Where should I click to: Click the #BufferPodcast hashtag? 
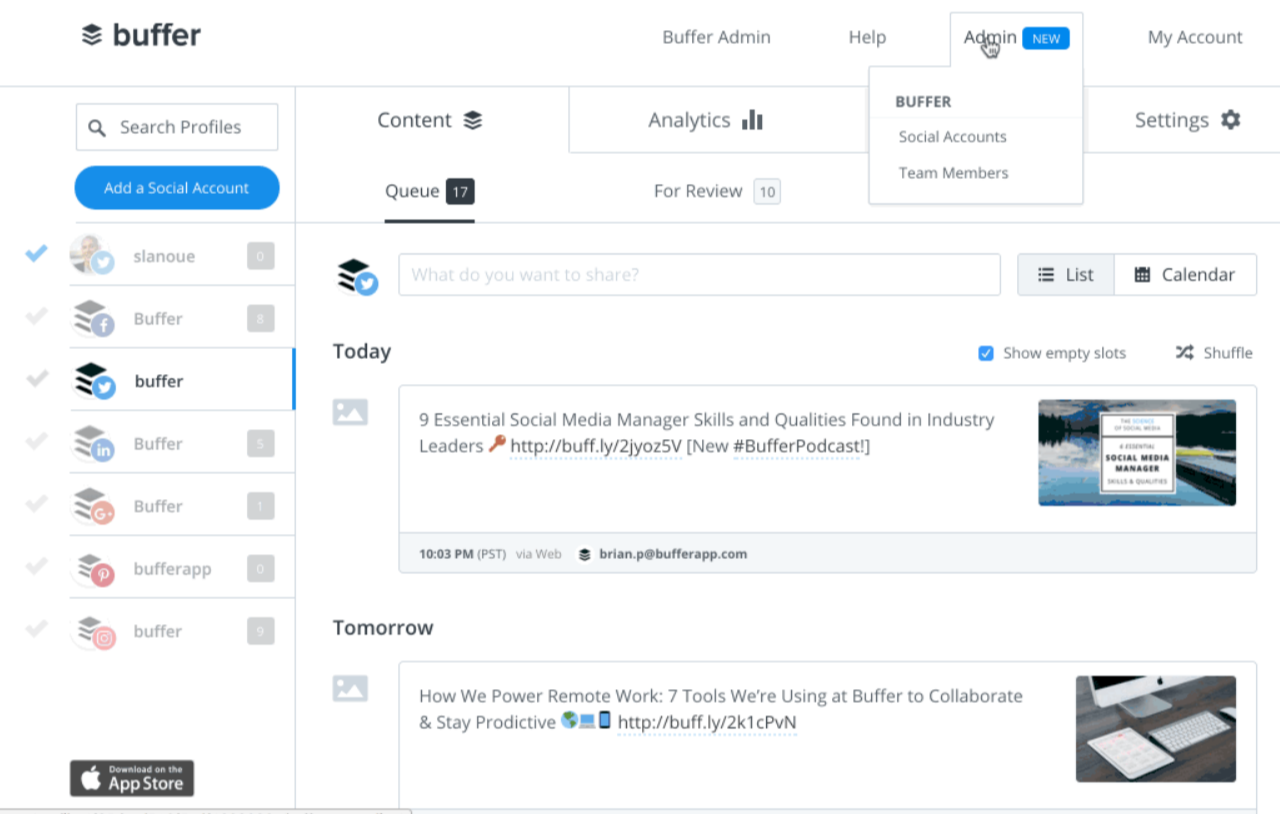(x=798, y=446)
